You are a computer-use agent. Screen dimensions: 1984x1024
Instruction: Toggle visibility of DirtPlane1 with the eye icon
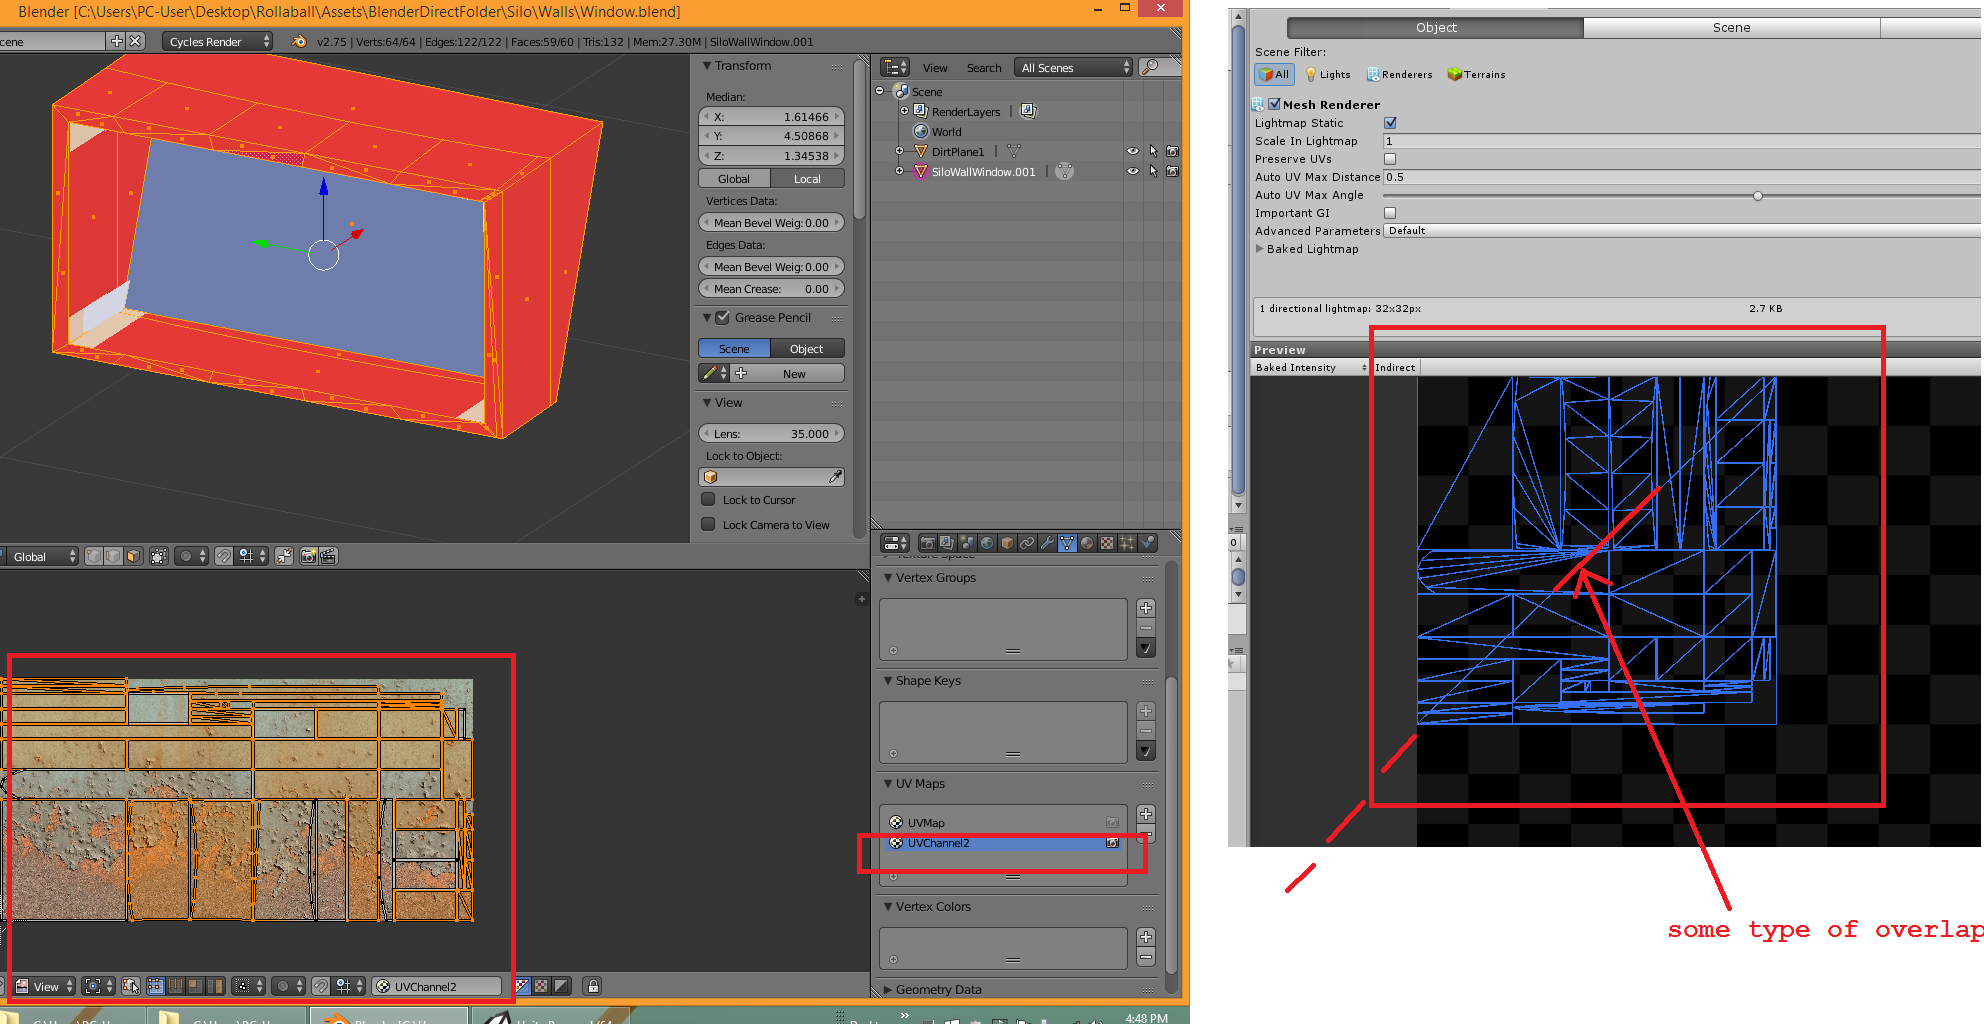click(x=1133, y=151)
